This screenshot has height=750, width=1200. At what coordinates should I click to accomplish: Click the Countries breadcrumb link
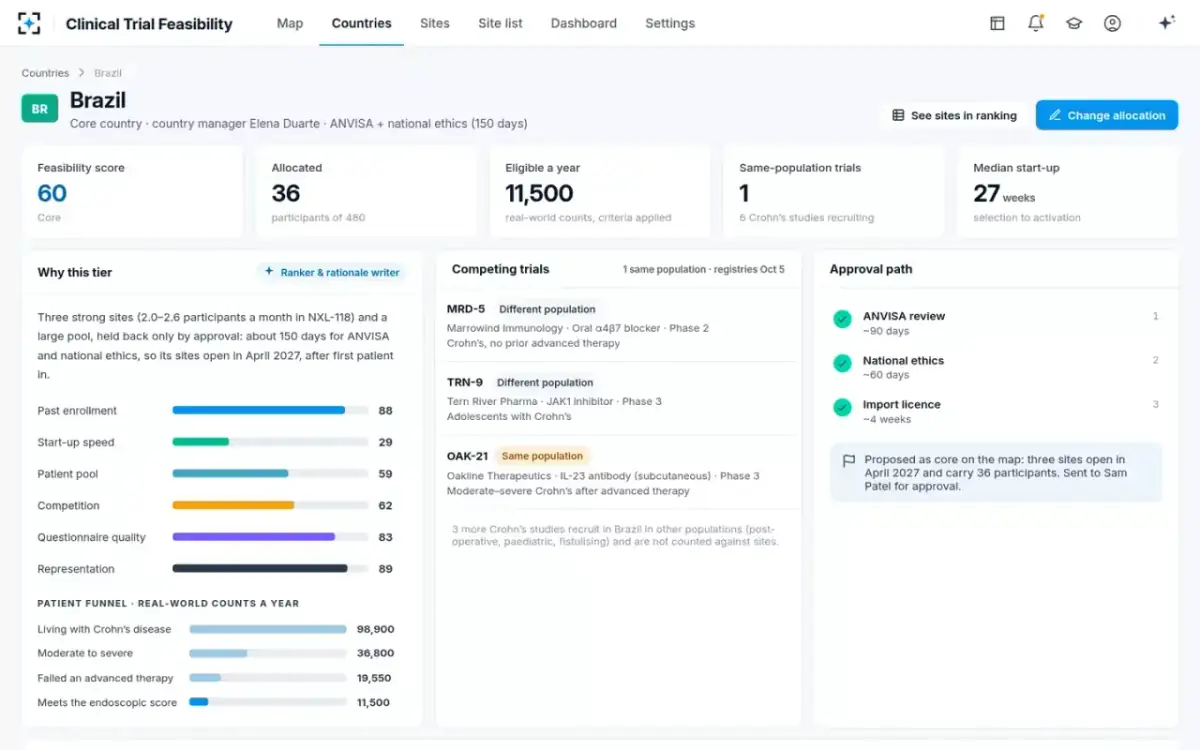45,73
